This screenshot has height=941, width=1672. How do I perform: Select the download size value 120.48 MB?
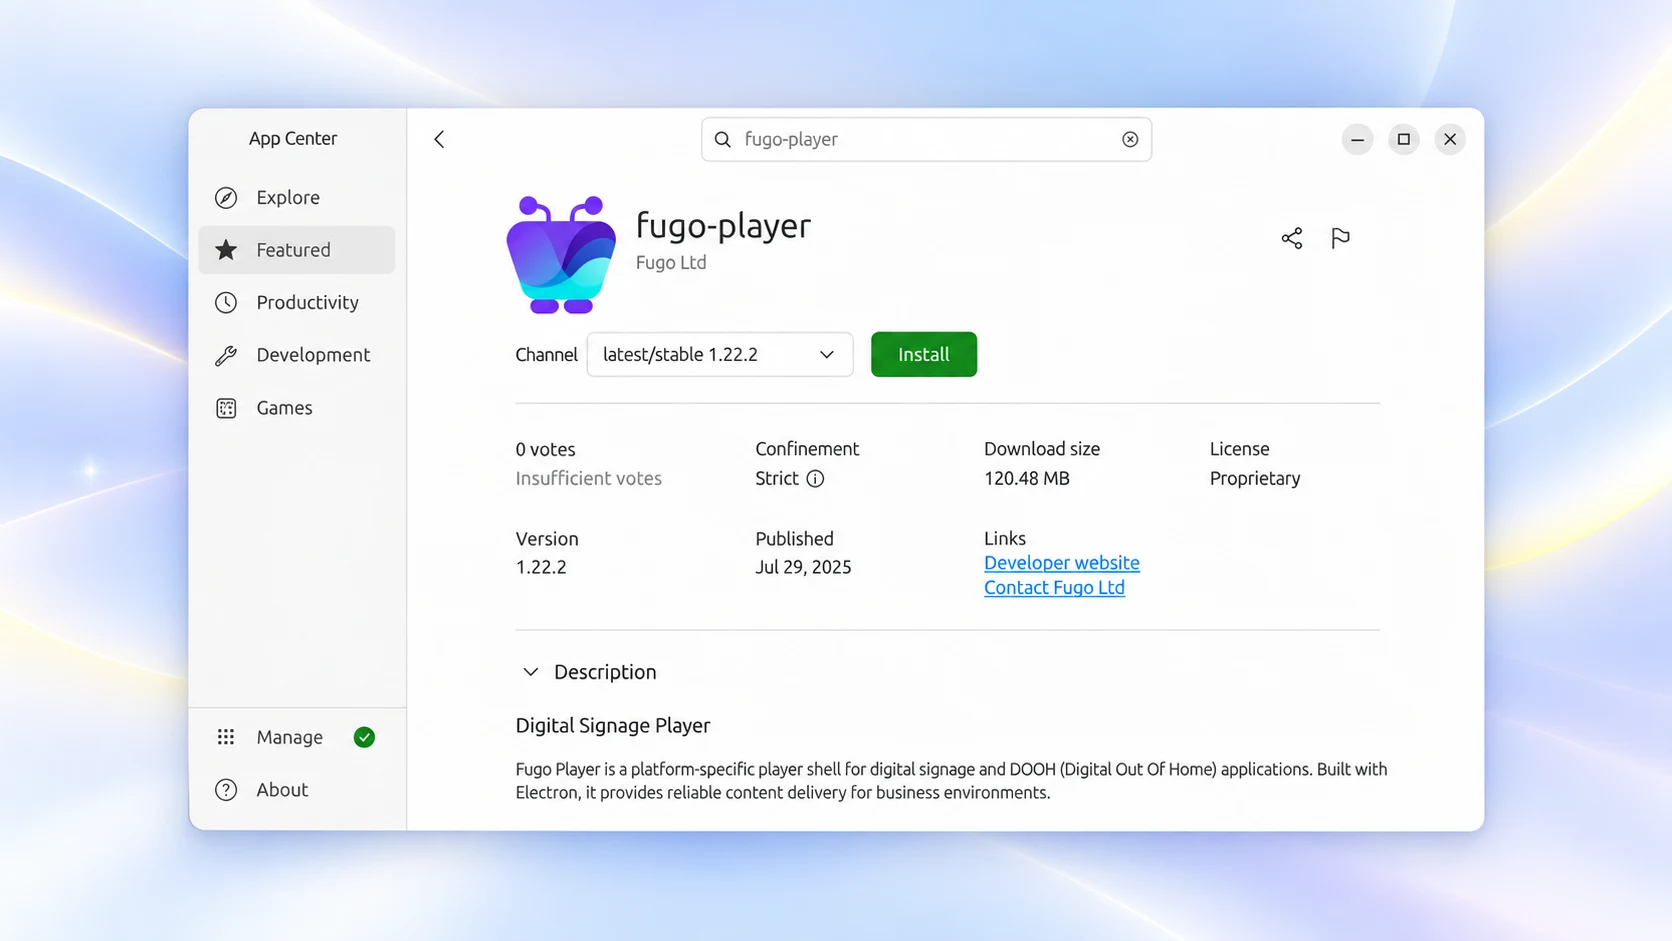[1027, 479]
